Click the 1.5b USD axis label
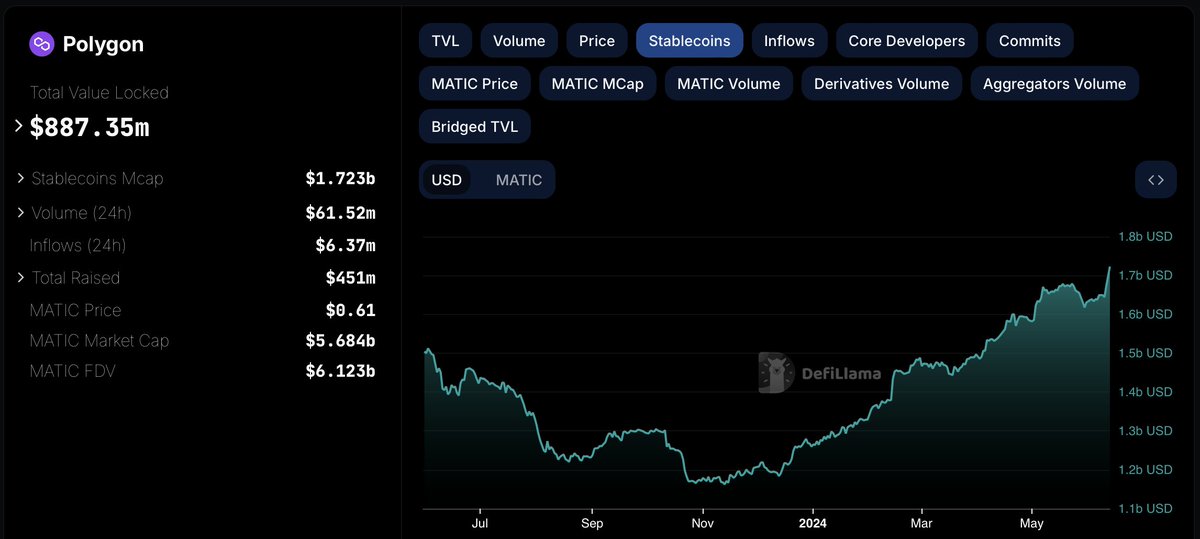The width and height of the screenshot is (1200, 539). coord(1145,353)
